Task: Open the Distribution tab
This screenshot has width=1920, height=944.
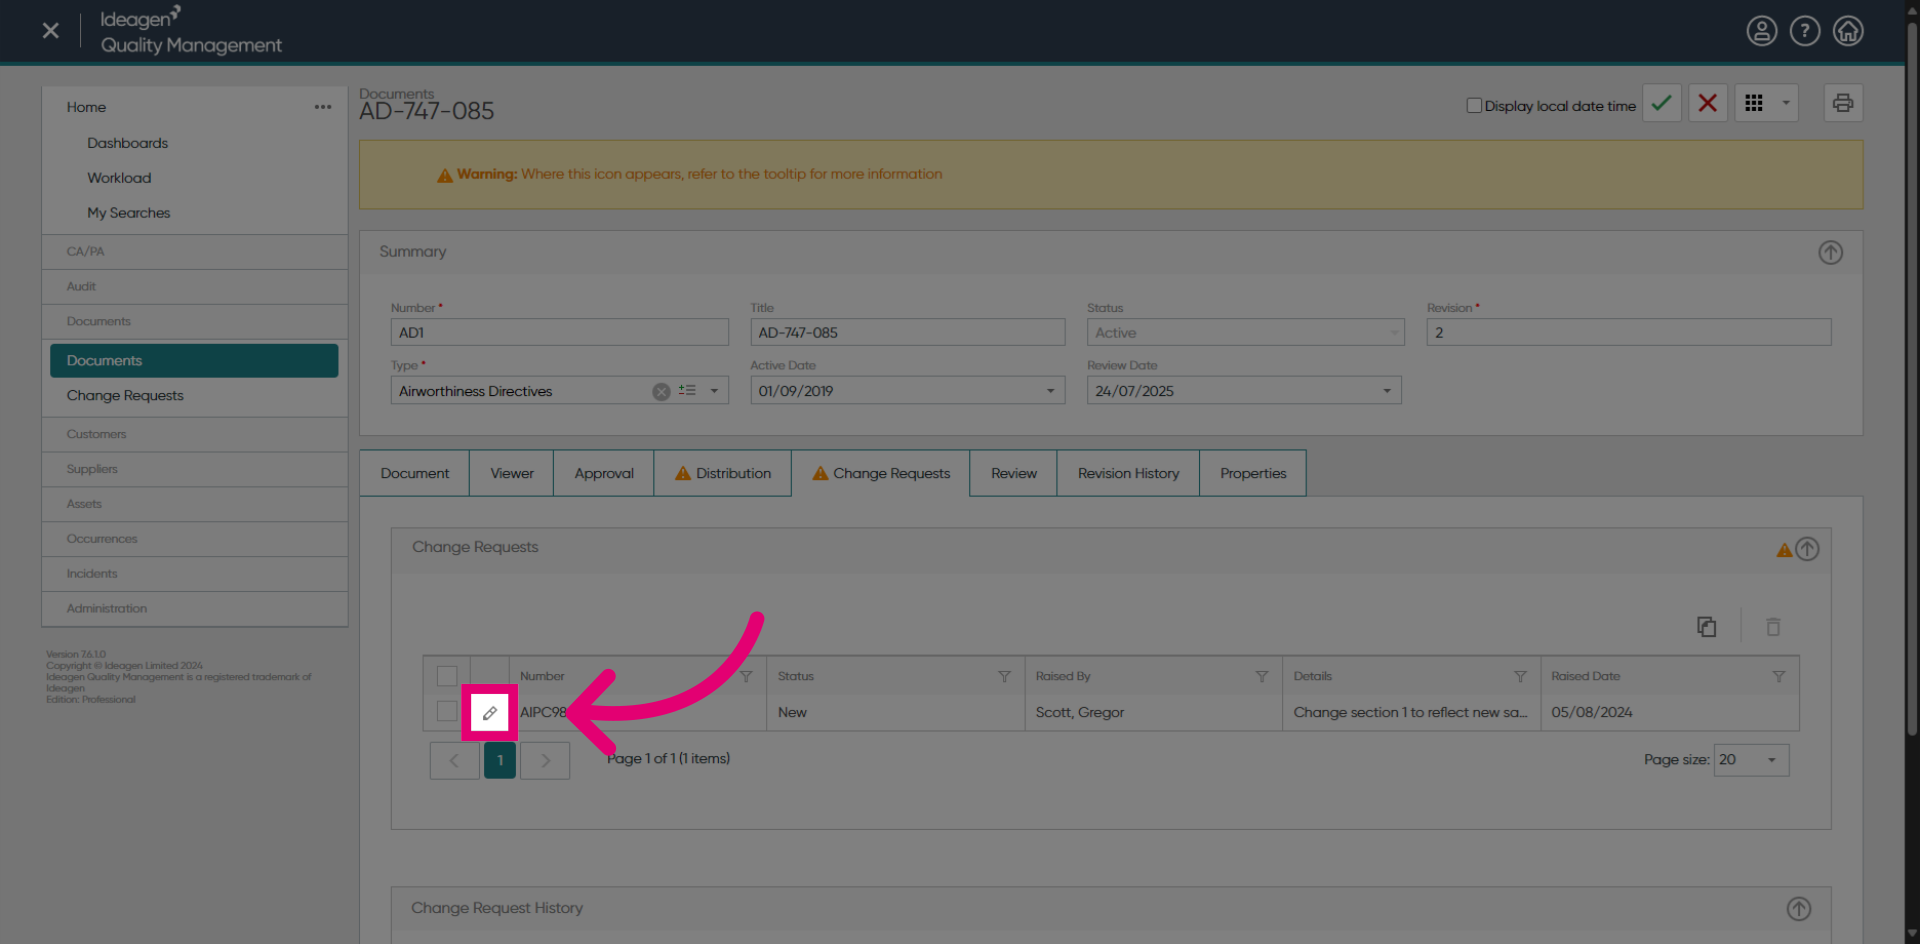Action: [x=722, y=472]
